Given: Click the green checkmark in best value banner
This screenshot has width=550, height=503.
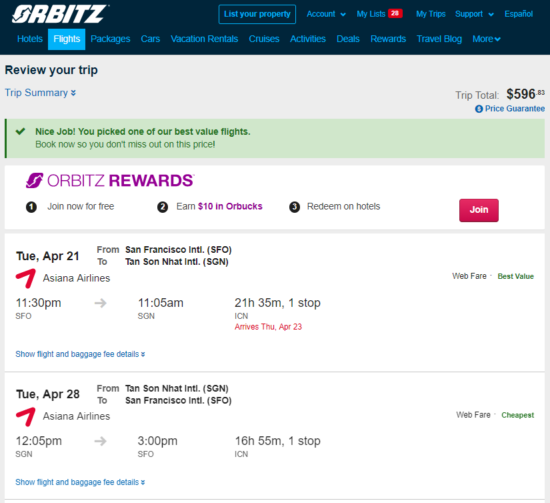Looking at the screenshot, I should 20,132.
